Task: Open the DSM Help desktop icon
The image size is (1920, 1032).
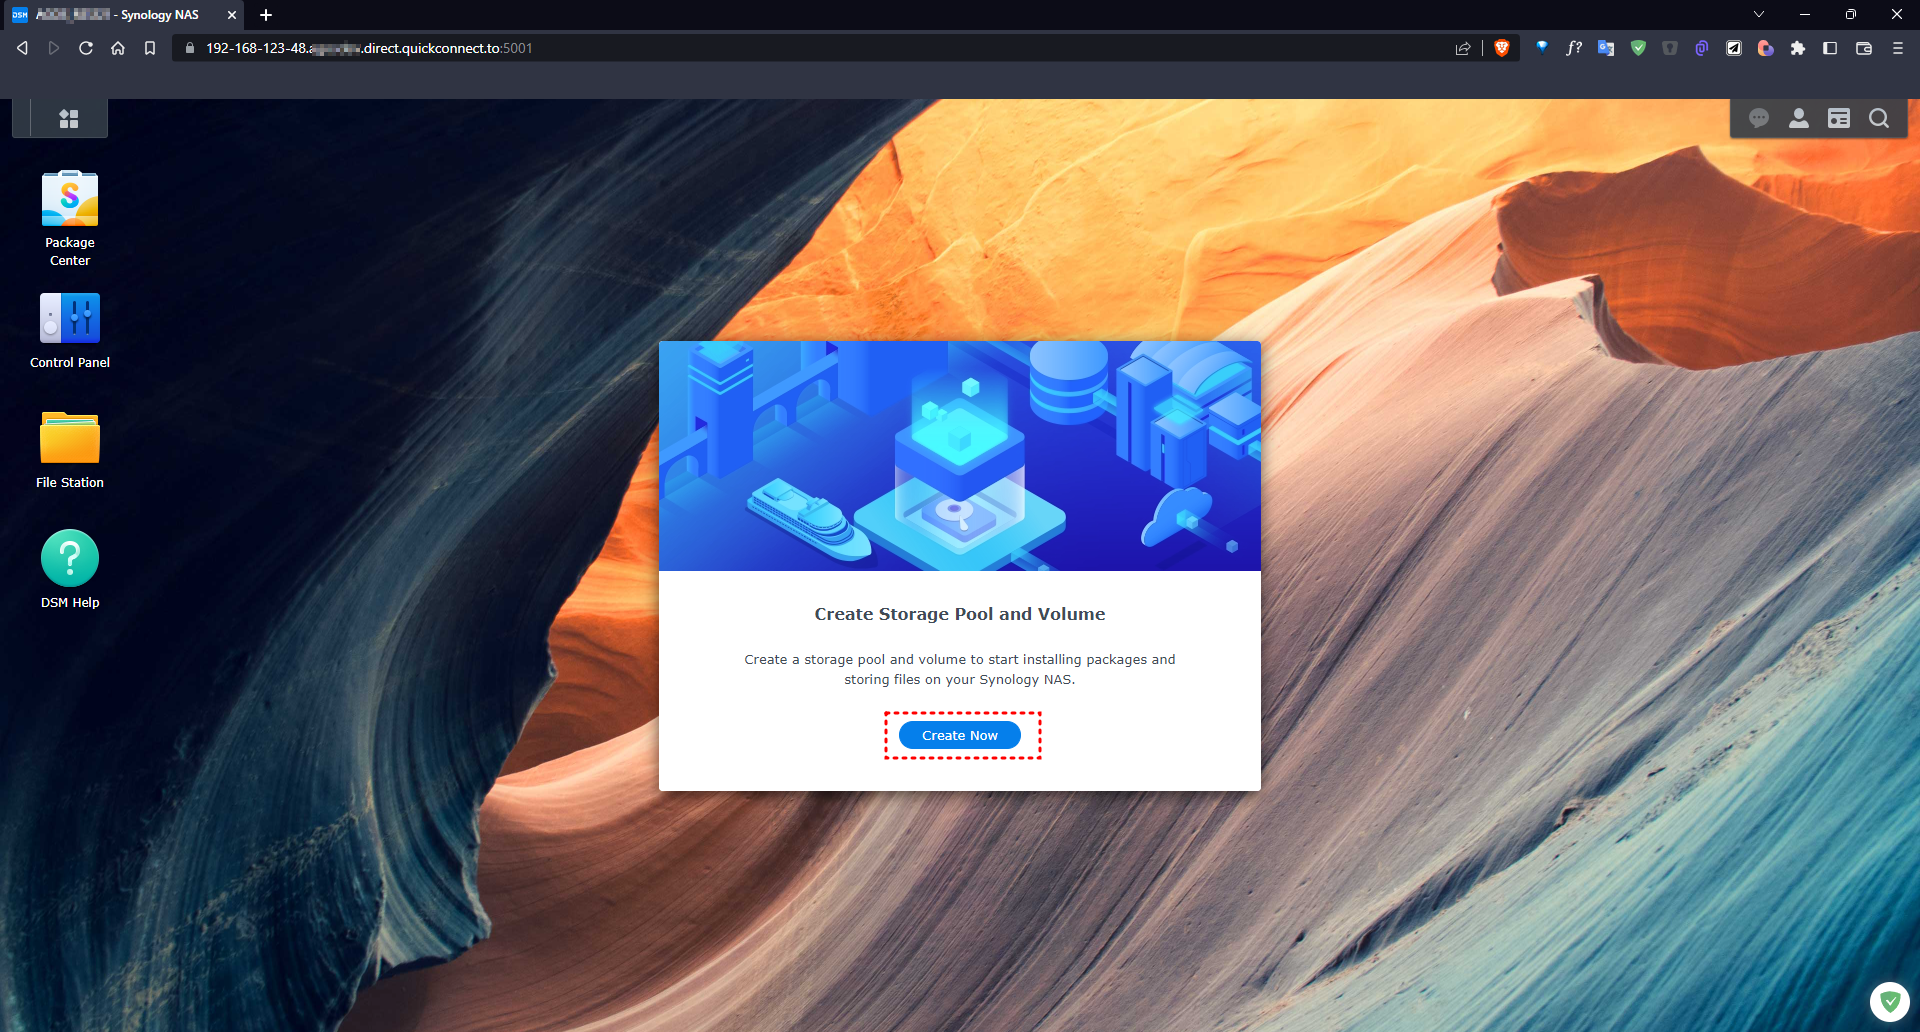Action: pyautogui.click(x=70, y=570)
